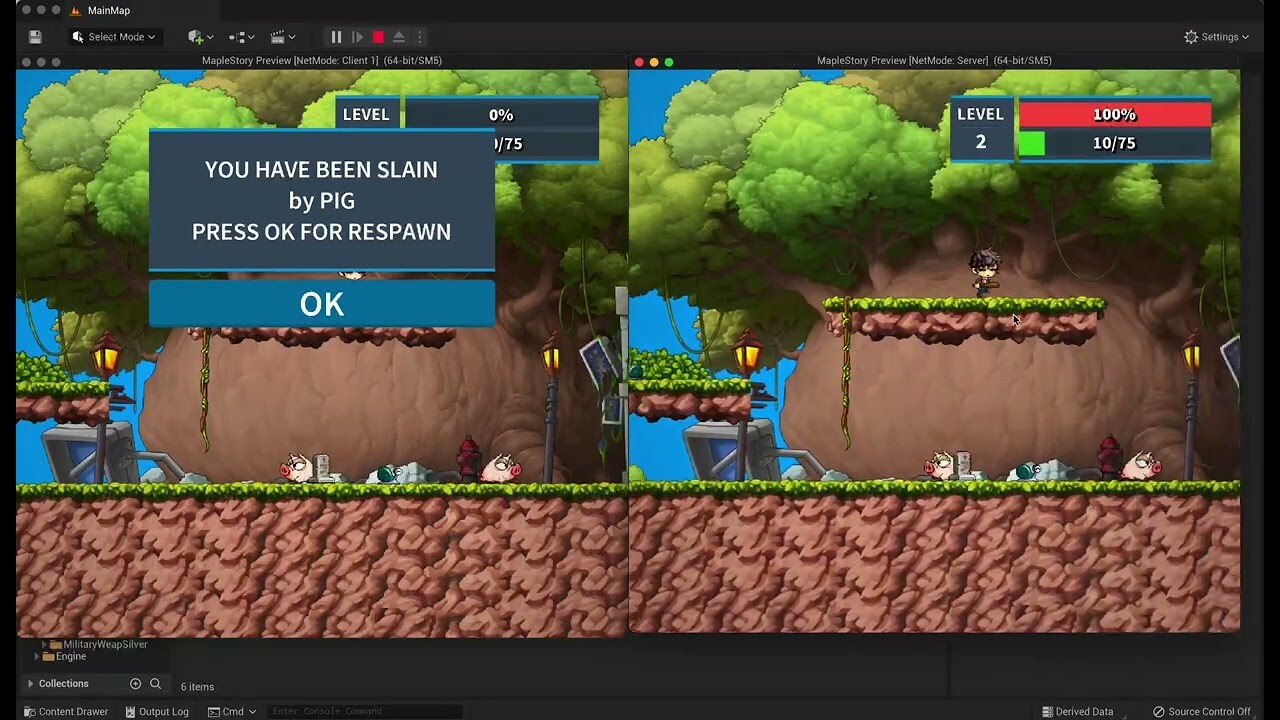Click the red 100% health bar
Viewport: 1280px width, 720px height.
click(x=1114, y=114)
